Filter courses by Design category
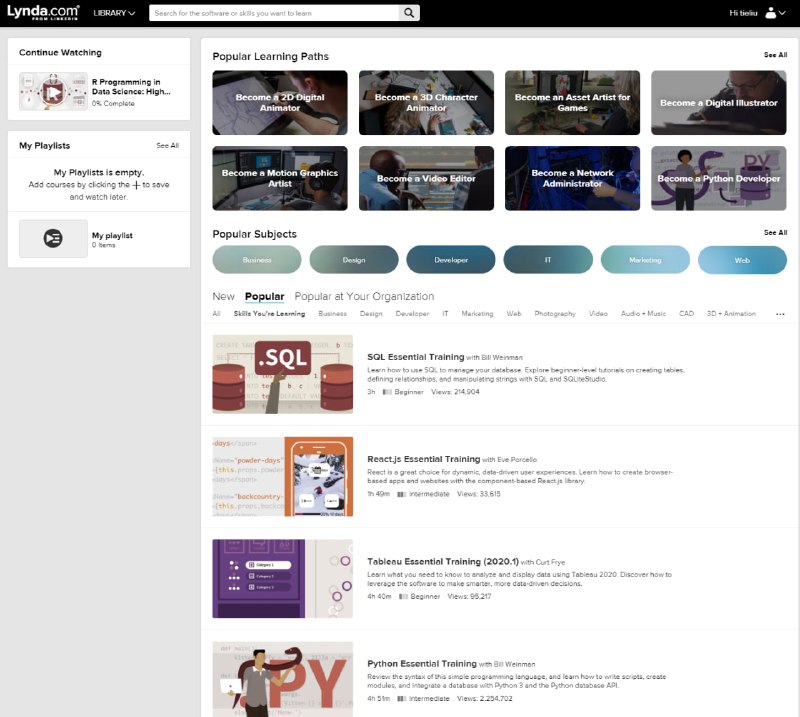This screenshot has width=800, height=717. click(x=371, y=314)
